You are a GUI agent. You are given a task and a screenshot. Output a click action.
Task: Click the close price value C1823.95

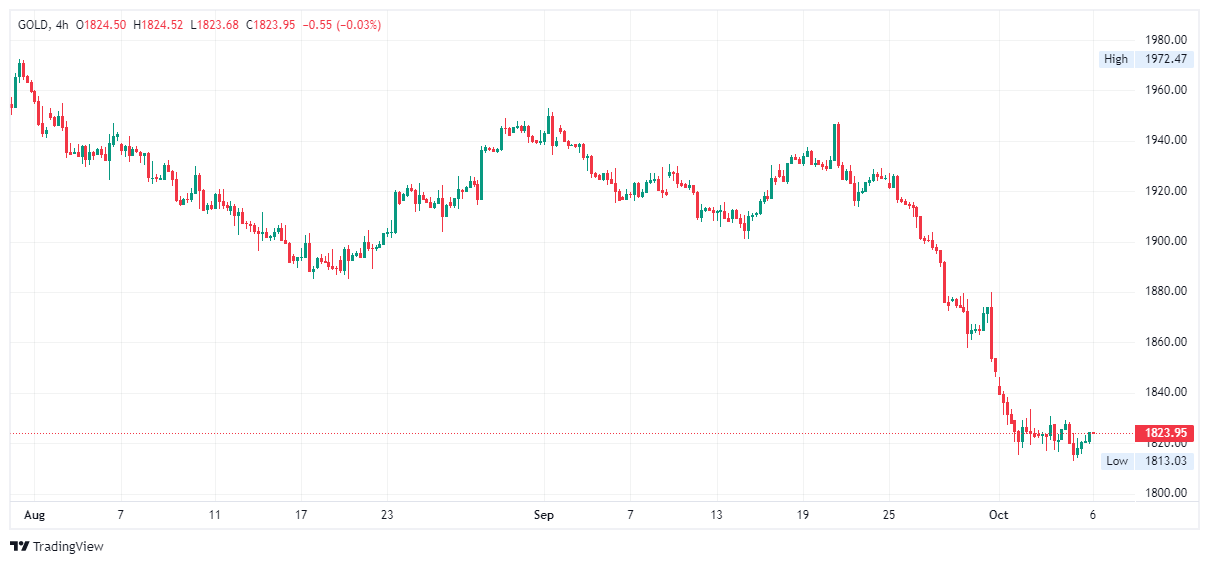(x=273, y=25)
